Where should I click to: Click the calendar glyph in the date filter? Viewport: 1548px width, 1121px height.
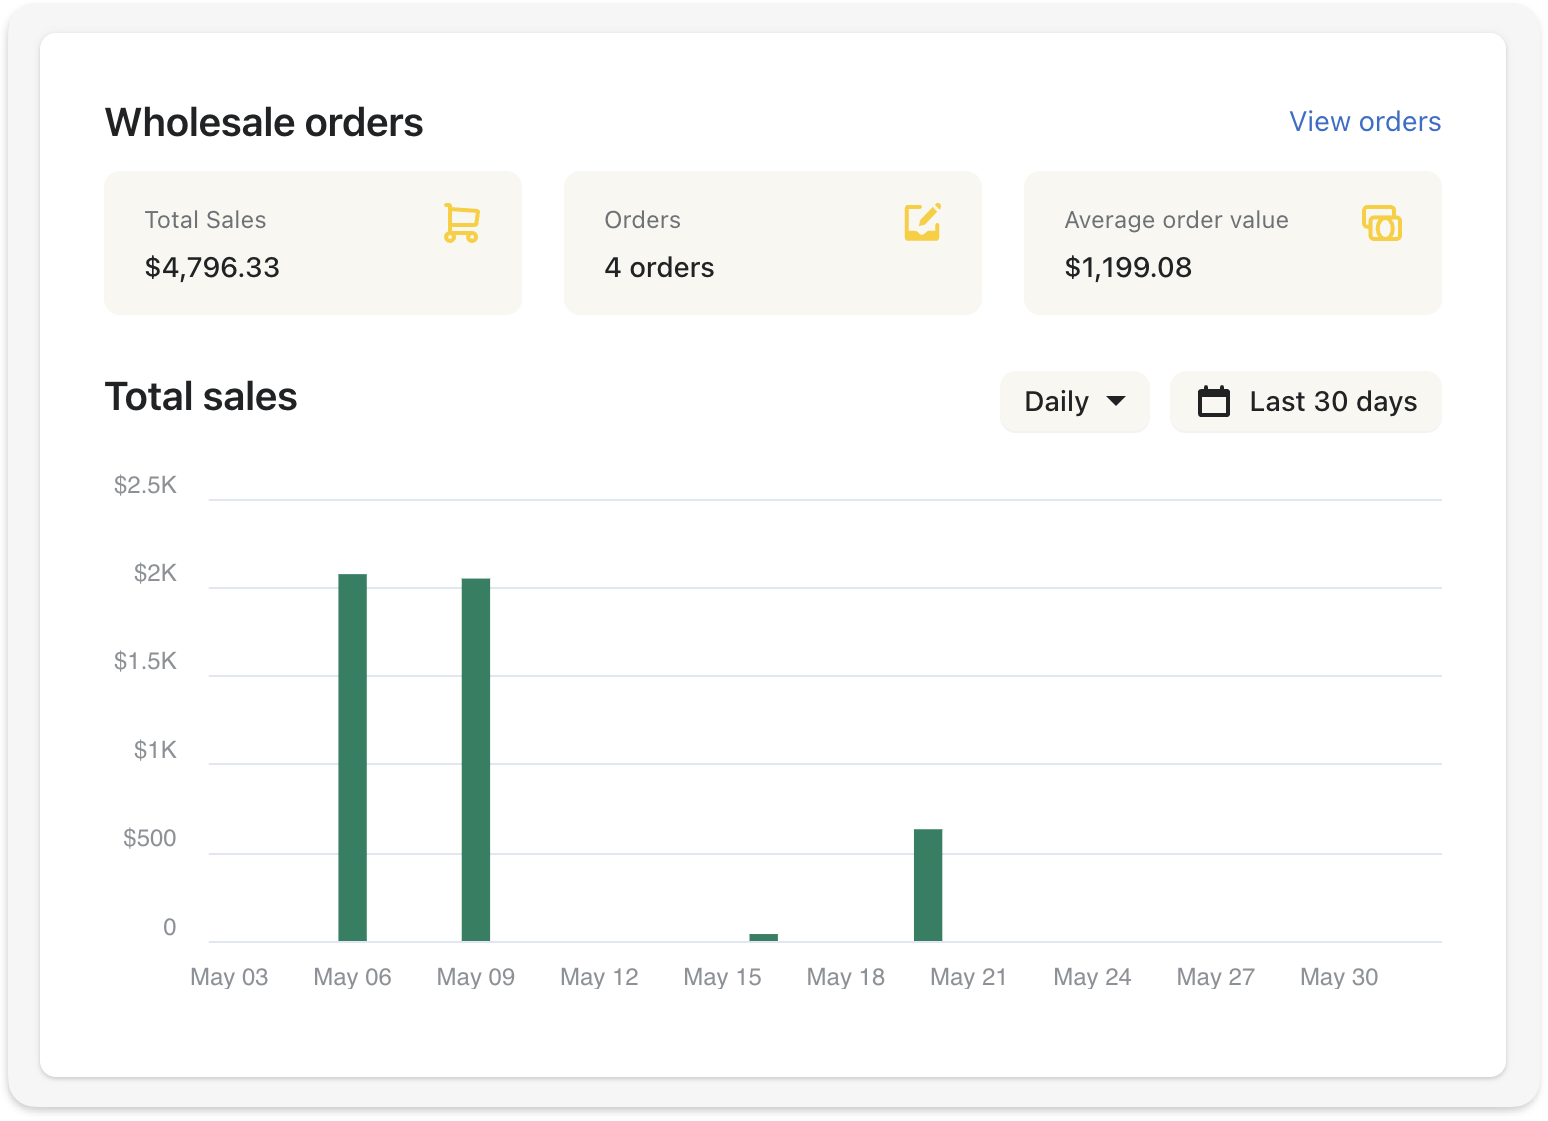[x=1214, y=401]
